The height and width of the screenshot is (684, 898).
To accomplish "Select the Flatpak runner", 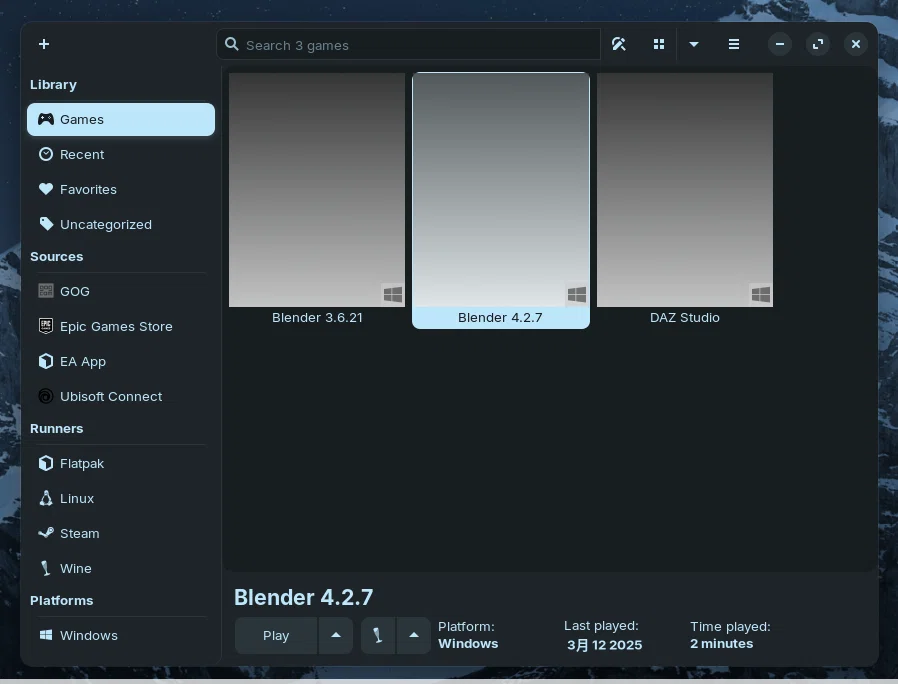I will [121, 463].
